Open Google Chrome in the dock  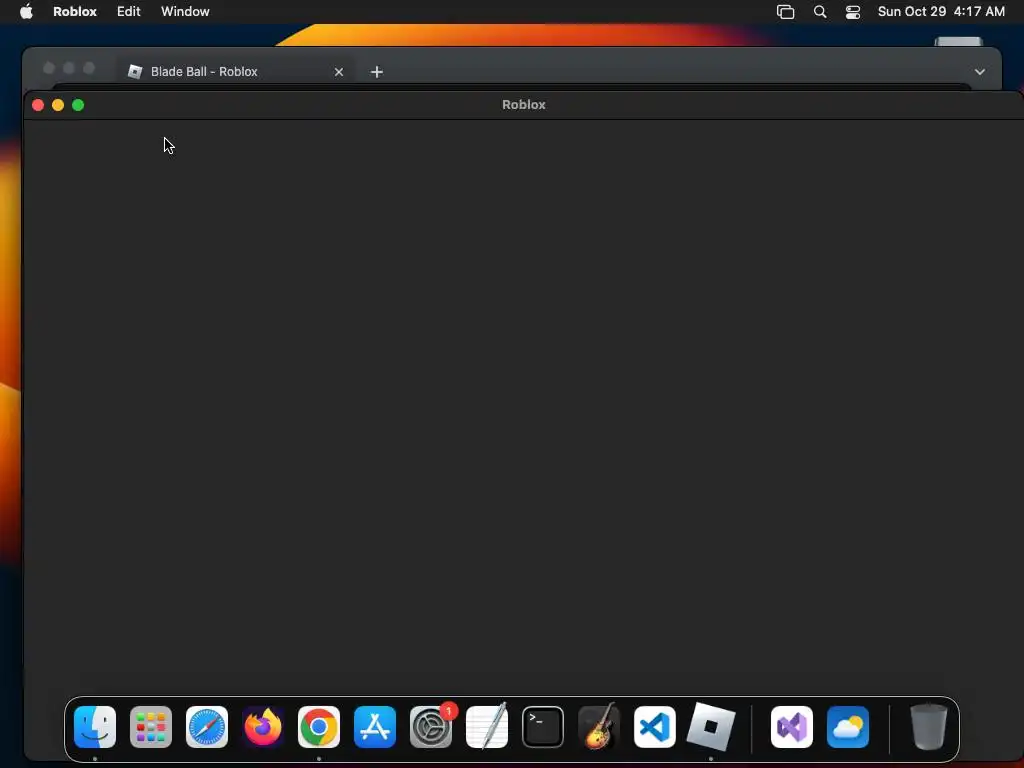[319, 727]
